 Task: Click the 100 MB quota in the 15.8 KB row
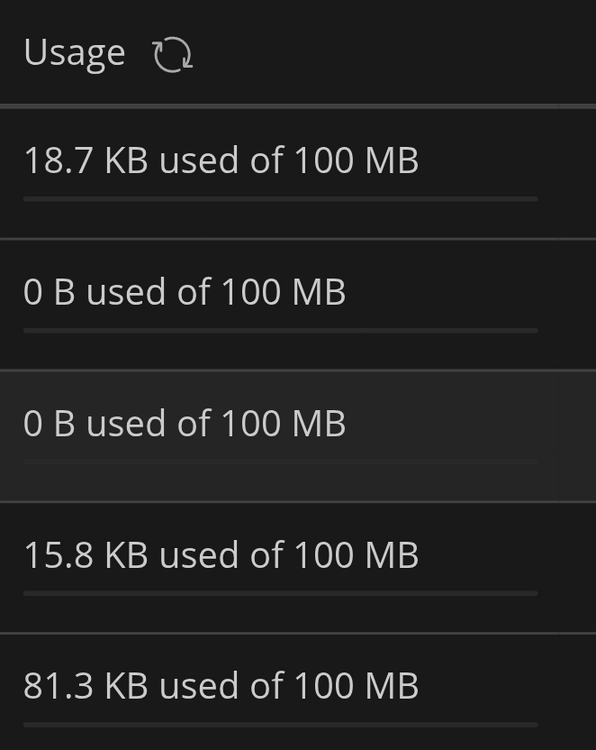[x=357, y=555]
